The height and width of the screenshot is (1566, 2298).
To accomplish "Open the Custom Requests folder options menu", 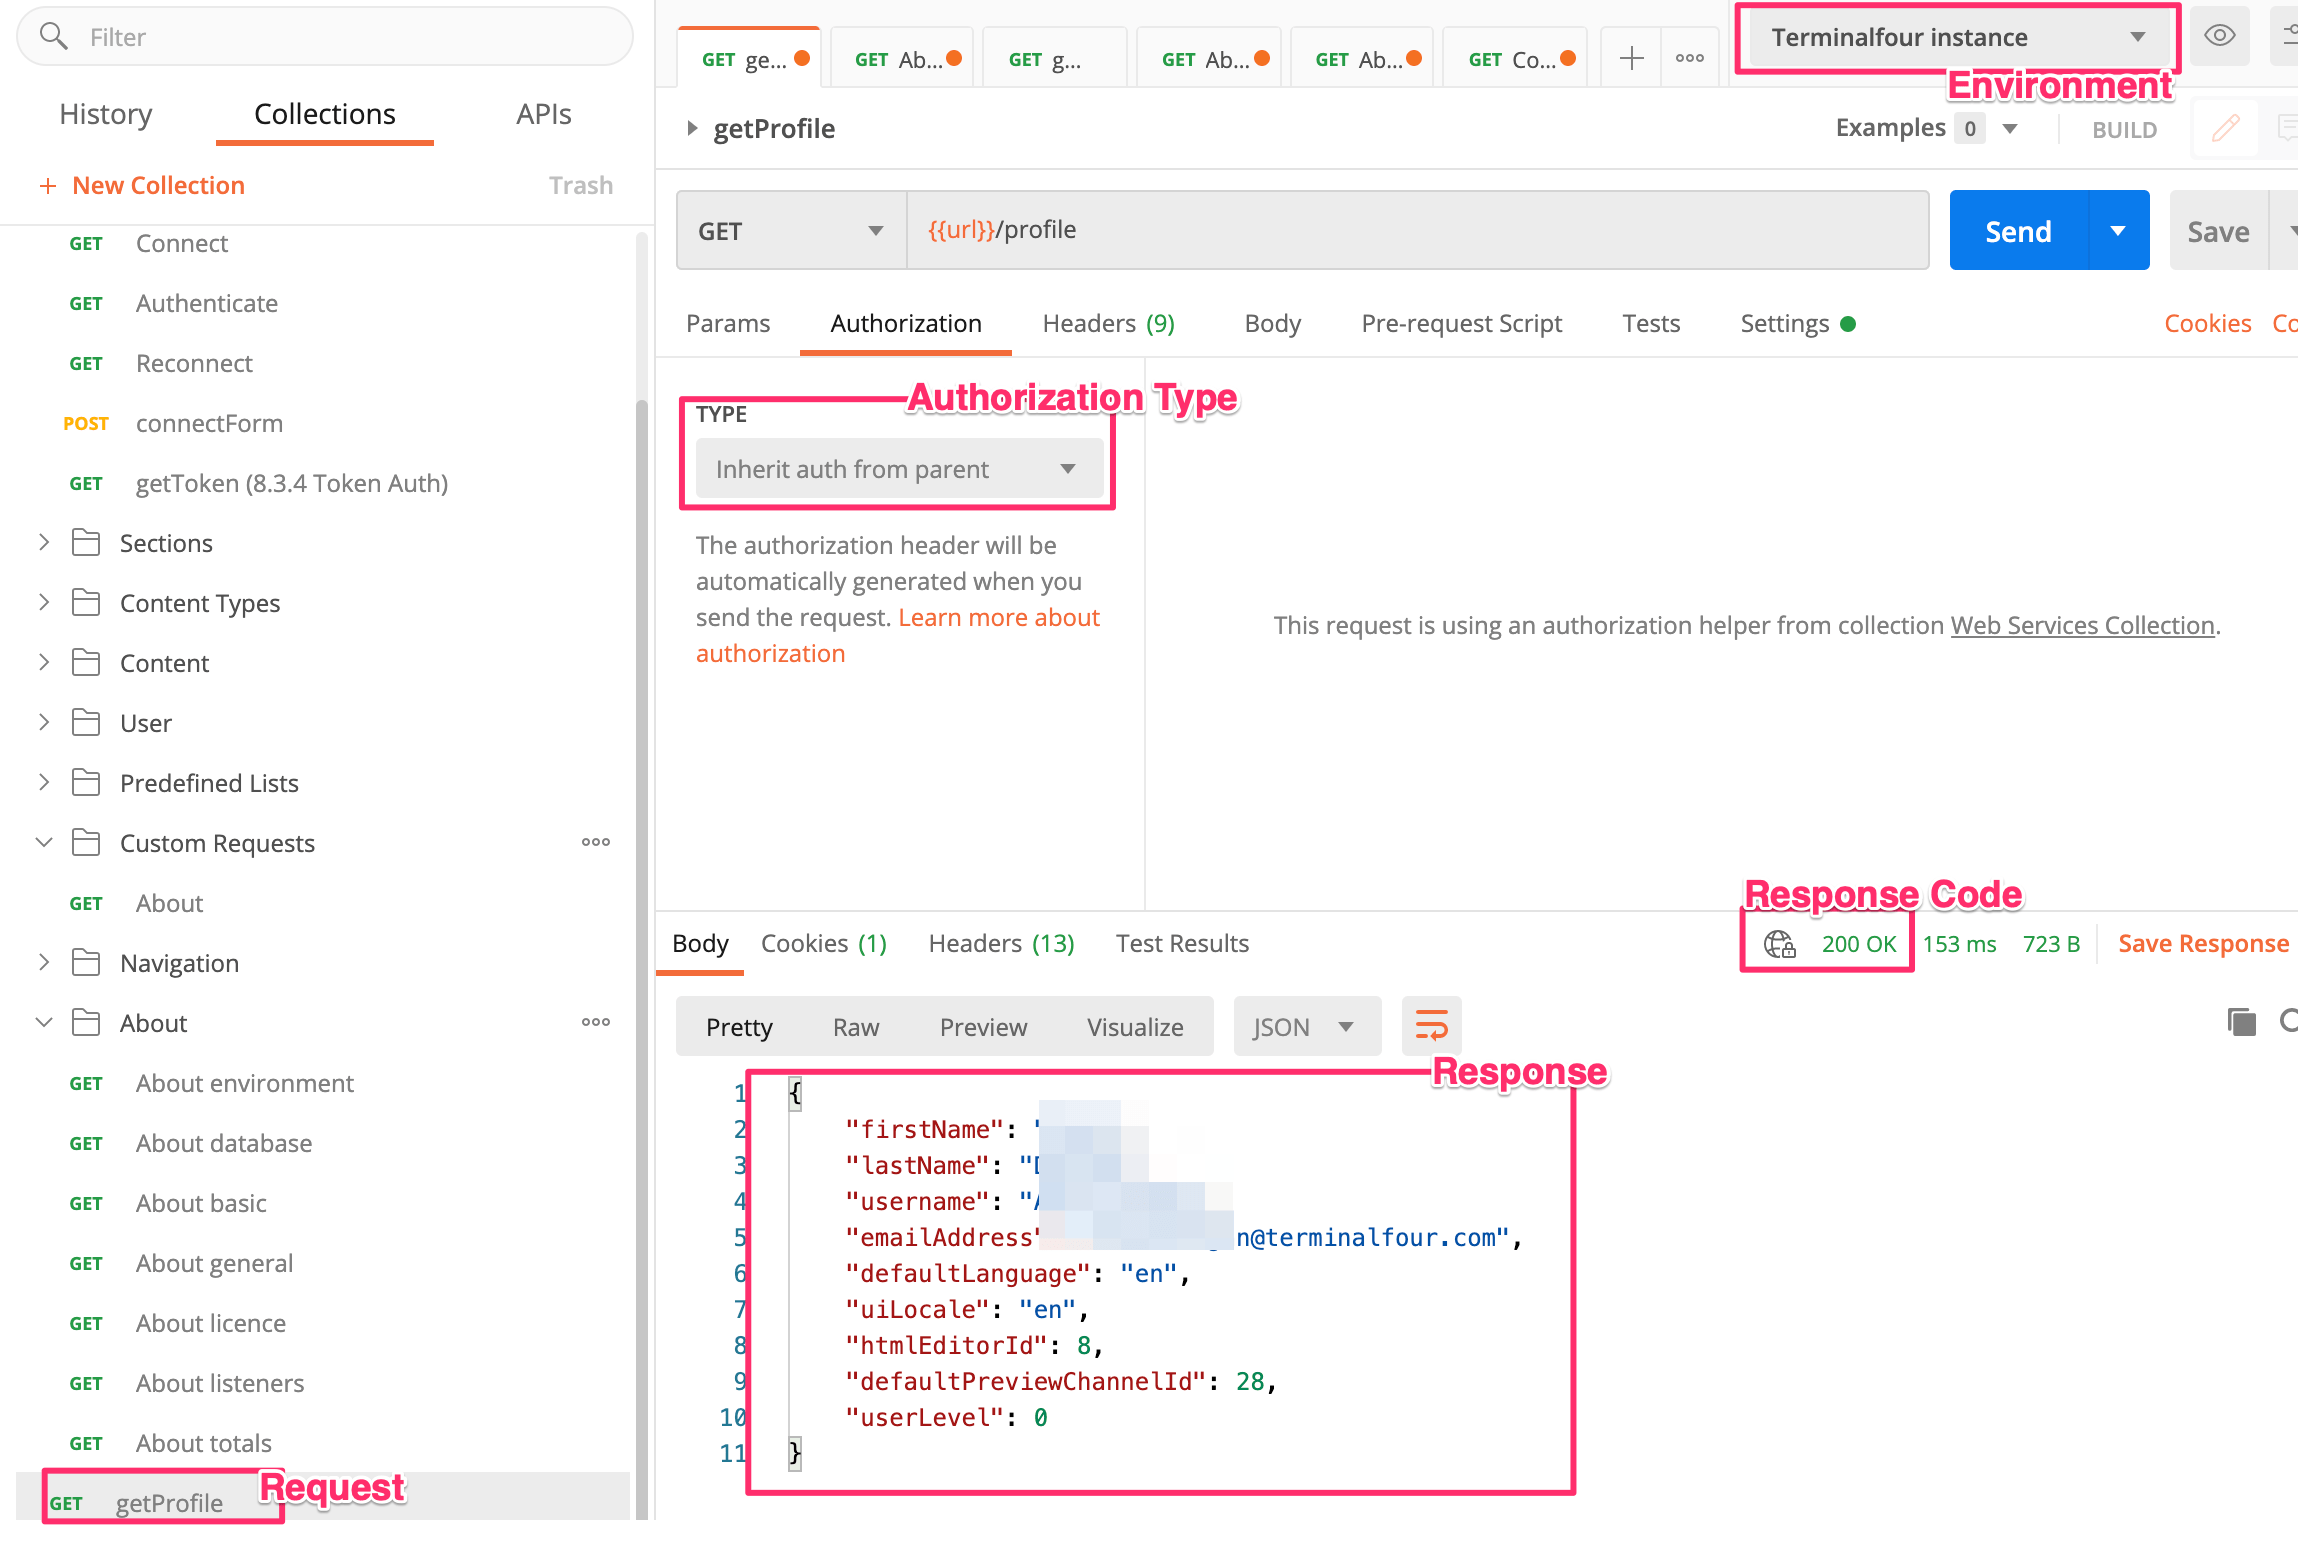I will click(x=595, y=842).
